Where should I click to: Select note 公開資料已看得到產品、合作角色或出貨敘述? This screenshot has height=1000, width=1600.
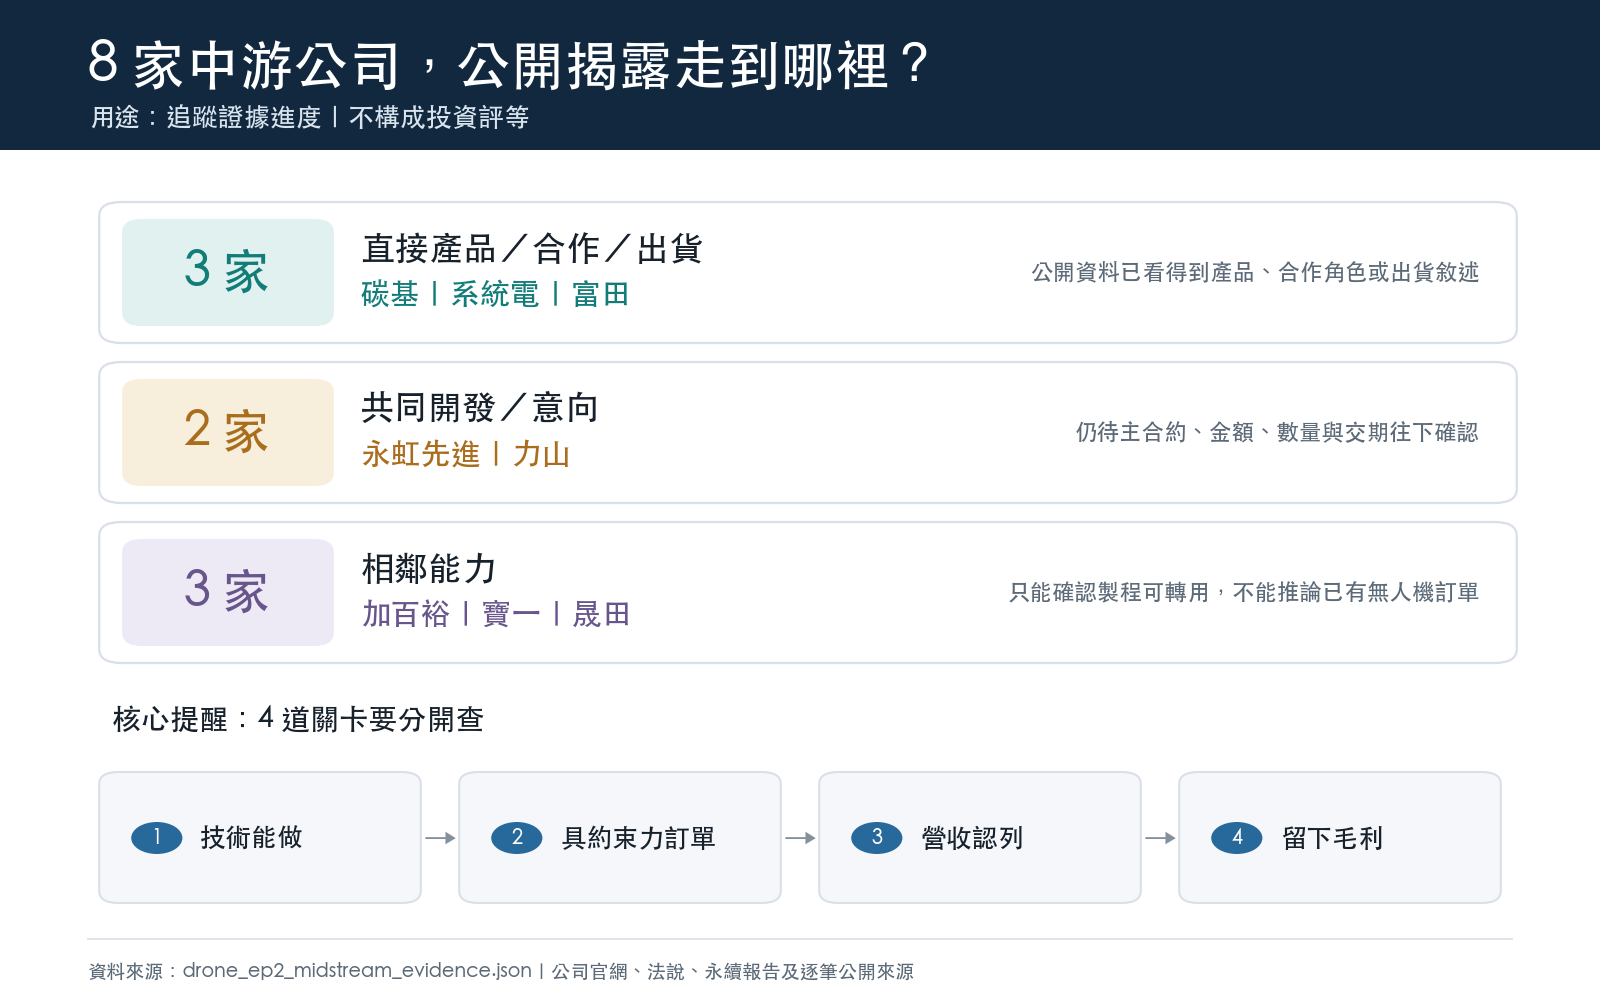point(1255,272)
